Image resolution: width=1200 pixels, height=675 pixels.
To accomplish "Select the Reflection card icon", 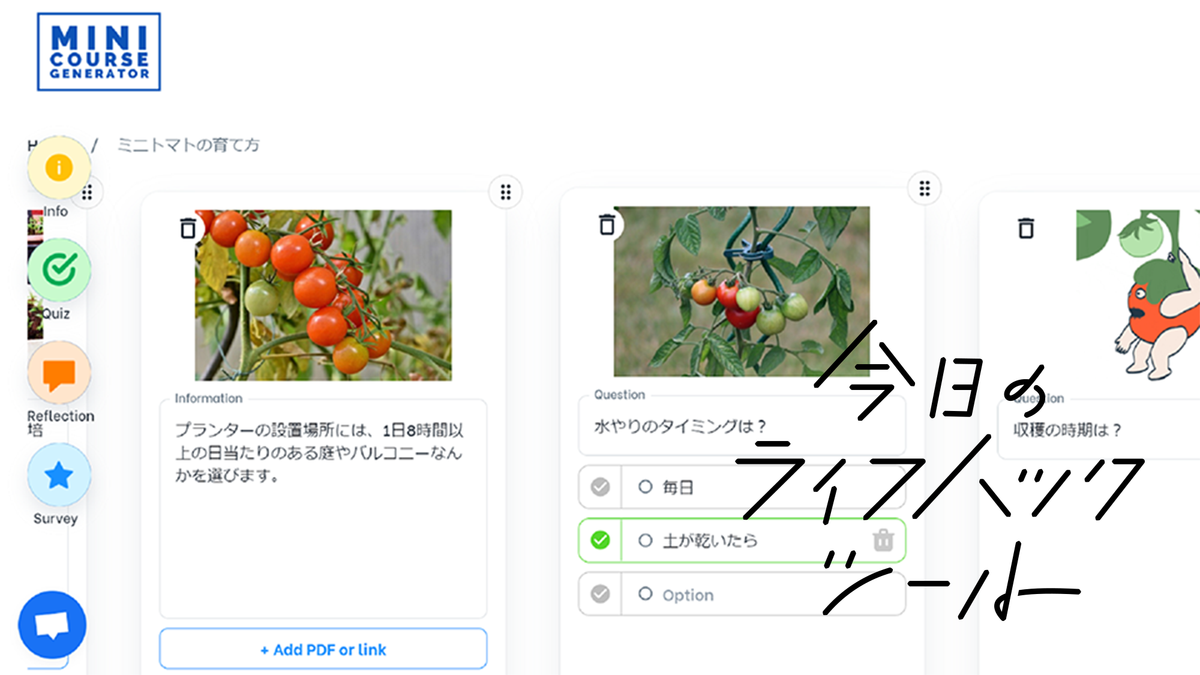I will (x=59, y=373).
